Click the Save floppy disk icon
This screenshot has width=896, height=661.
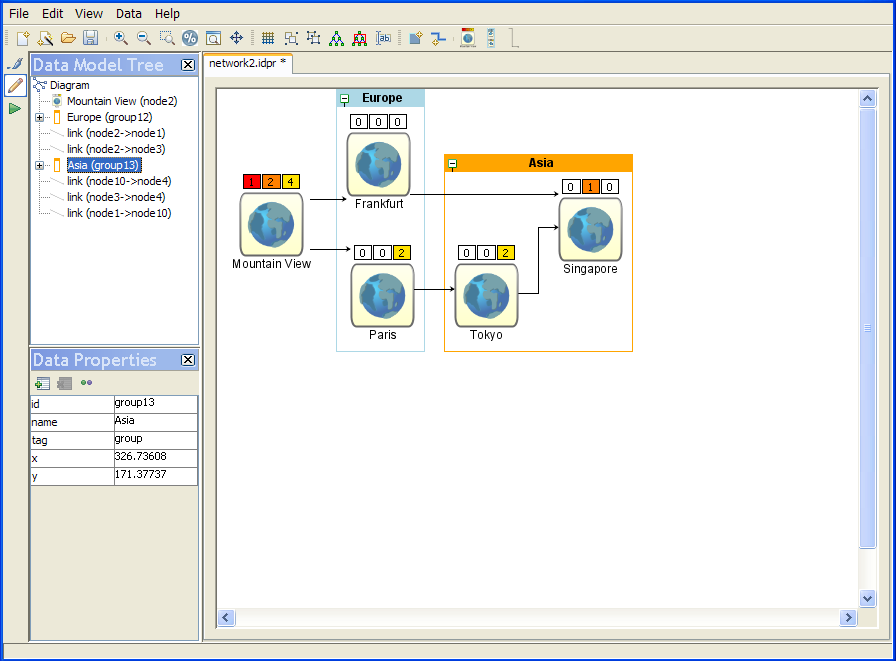[90, 38]
